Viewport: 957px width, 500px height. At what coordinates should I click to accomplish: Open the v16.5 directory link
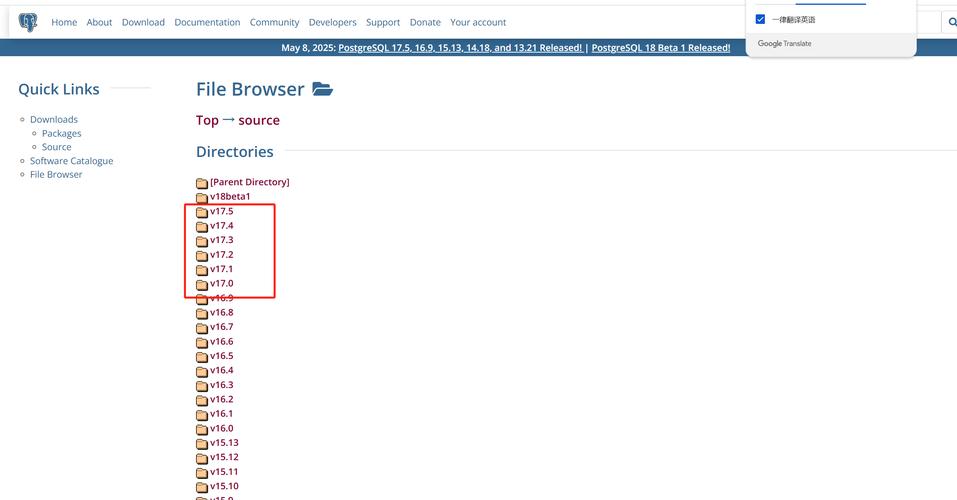tap(221, 356)
